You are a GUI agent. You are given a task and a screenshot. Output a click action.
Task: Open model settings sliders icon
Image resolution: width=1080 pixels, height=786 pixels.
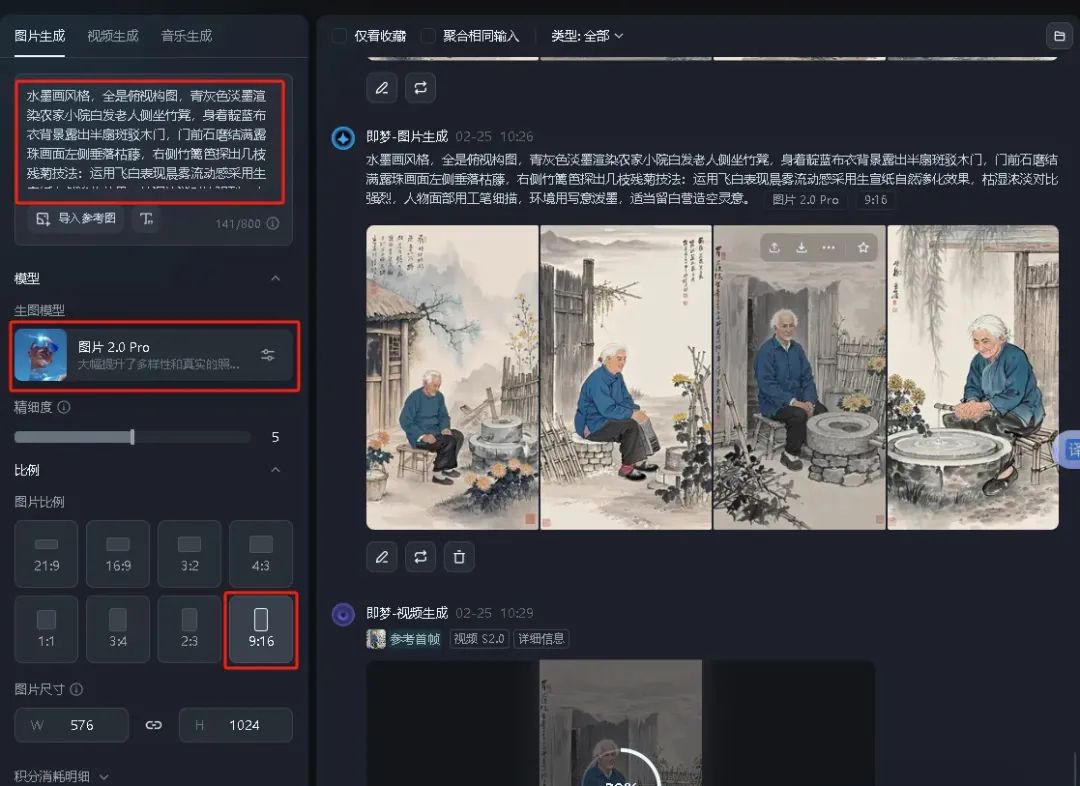[268, 355]
